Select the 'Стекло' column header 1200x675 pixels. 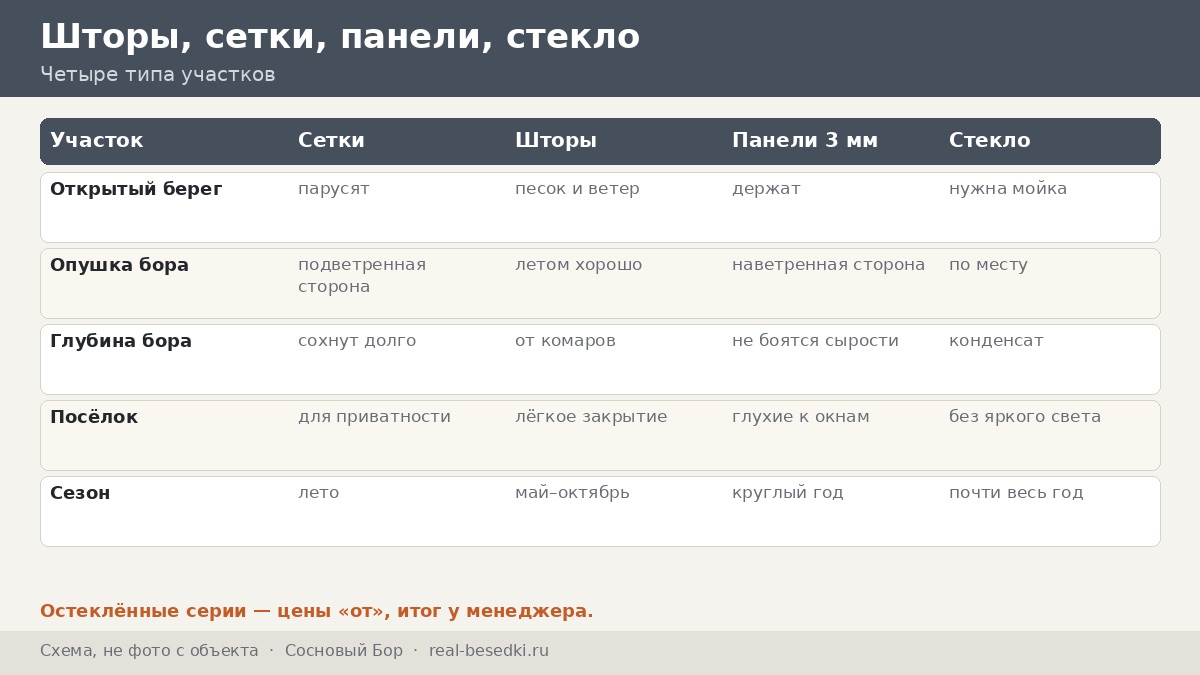[990, 141]
